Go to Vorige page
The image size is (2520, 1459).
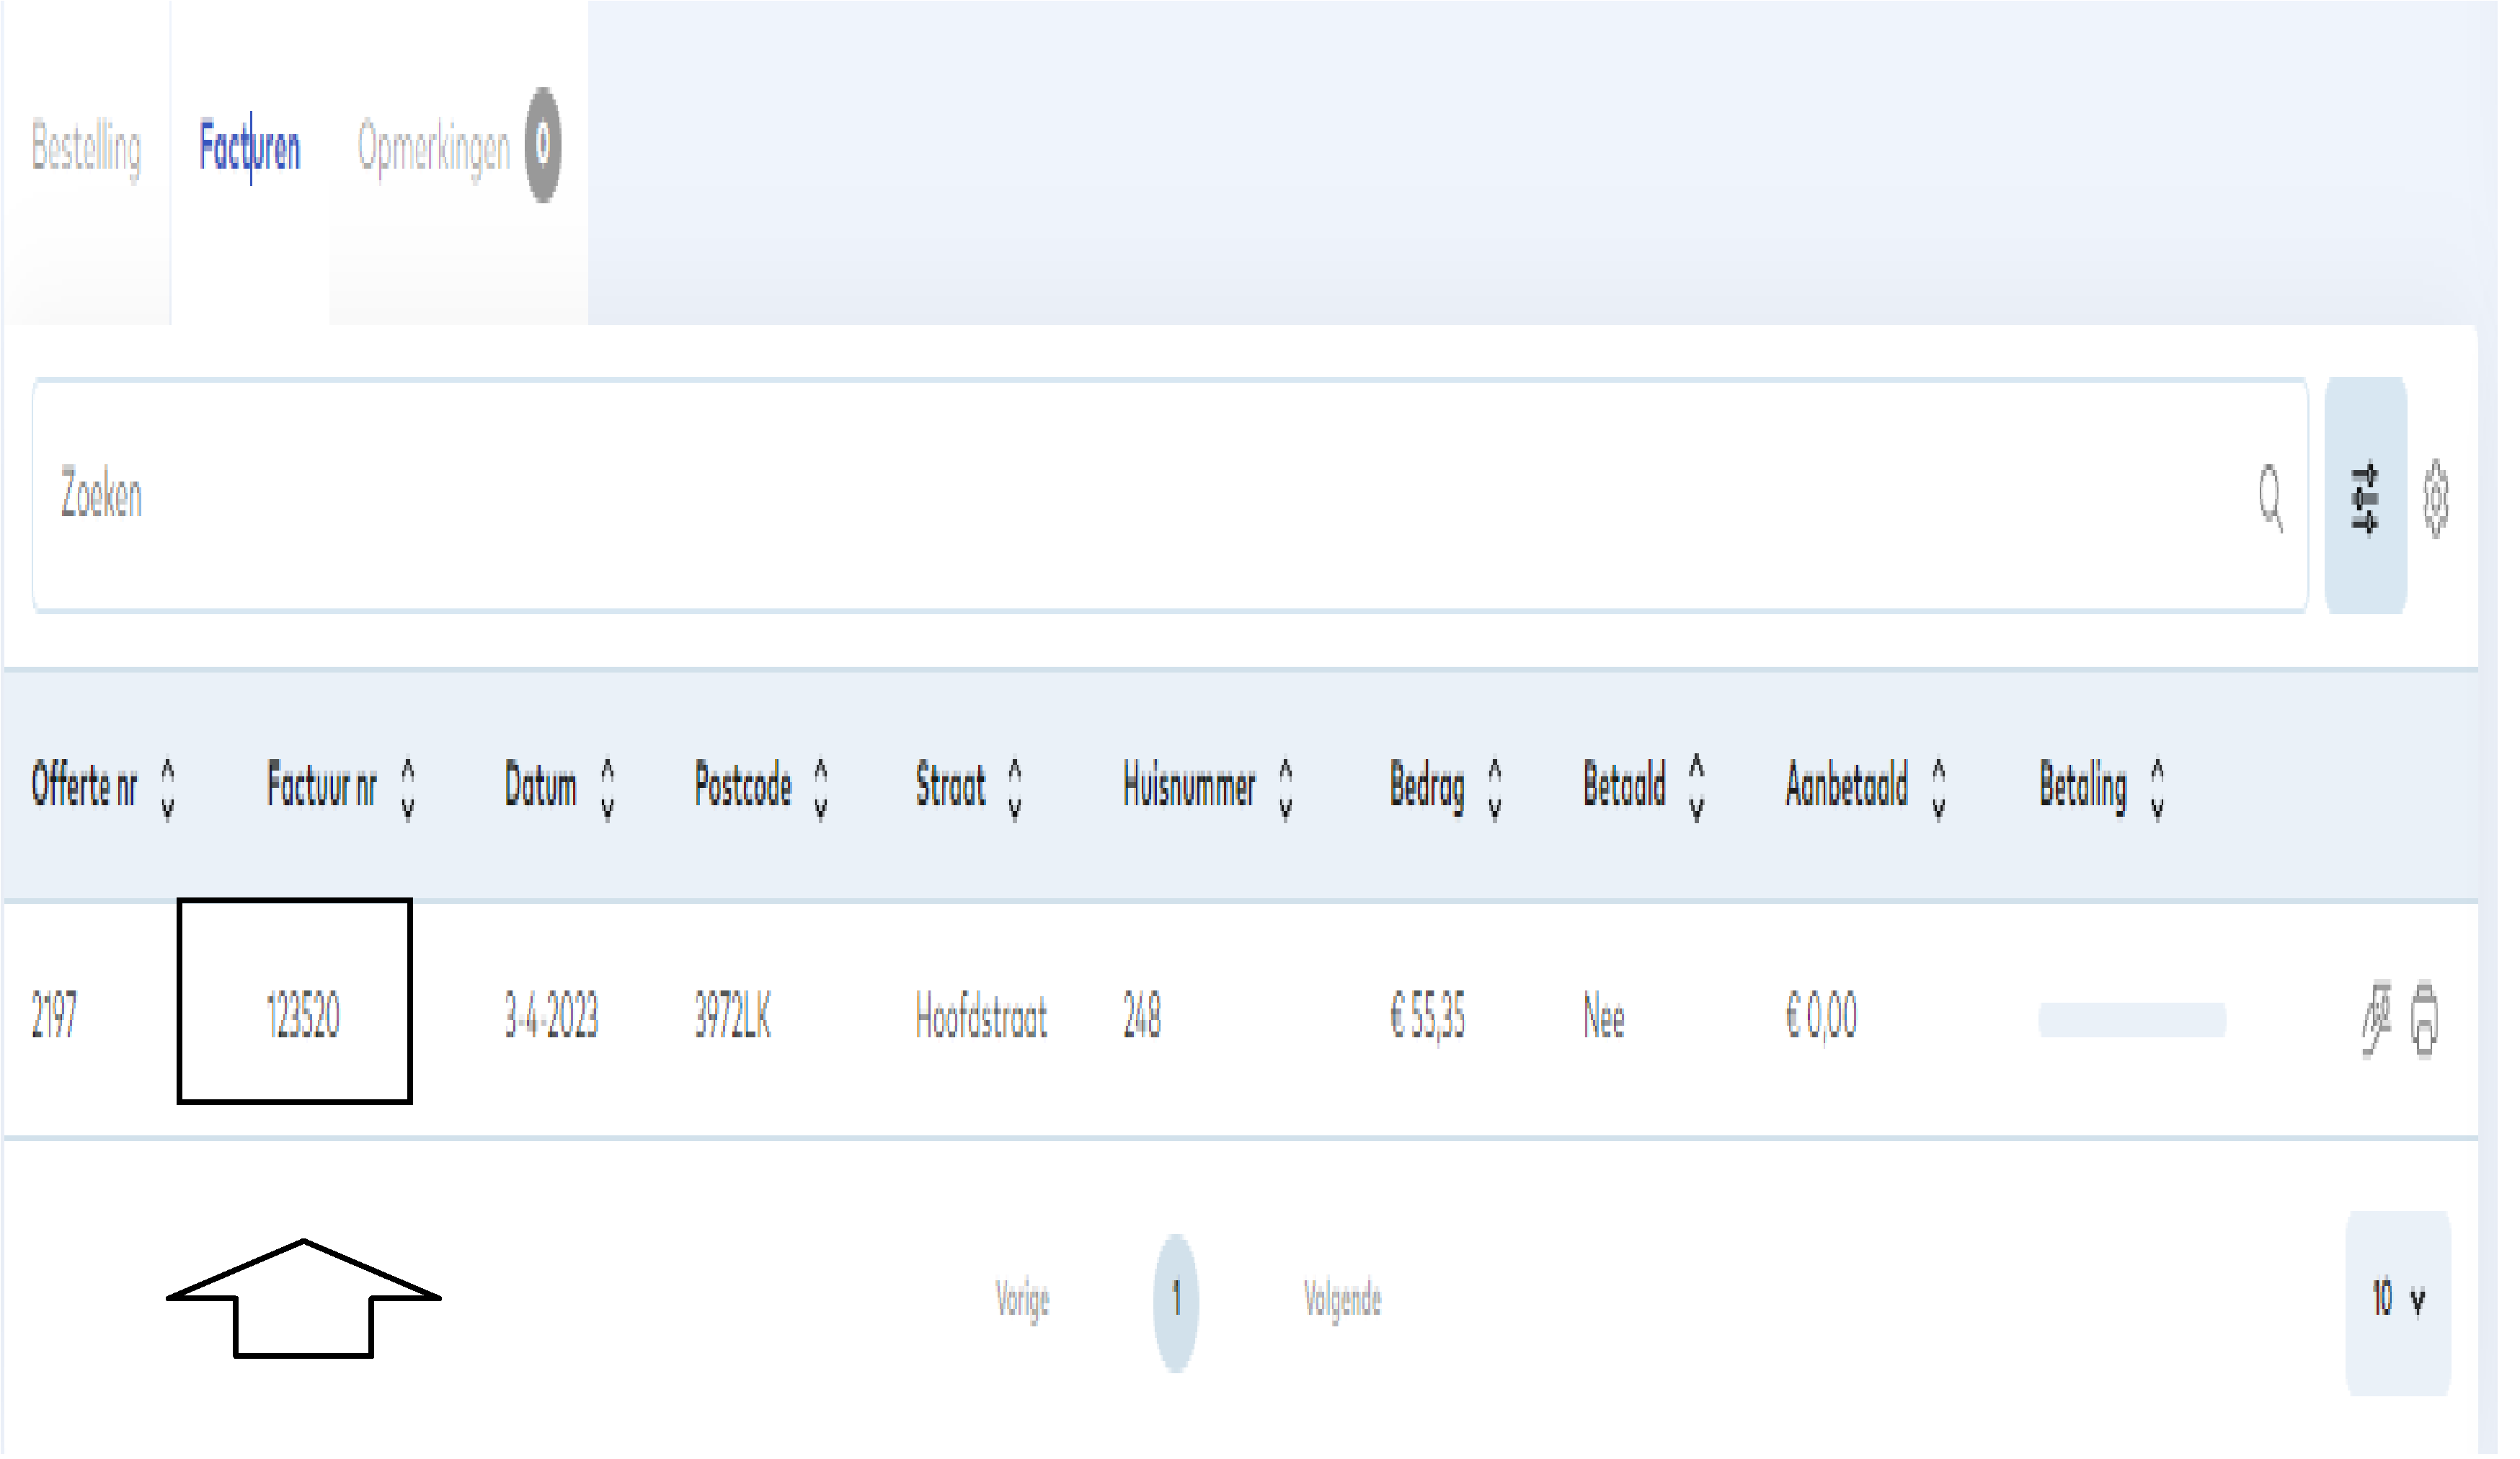pos(1022,1299)
